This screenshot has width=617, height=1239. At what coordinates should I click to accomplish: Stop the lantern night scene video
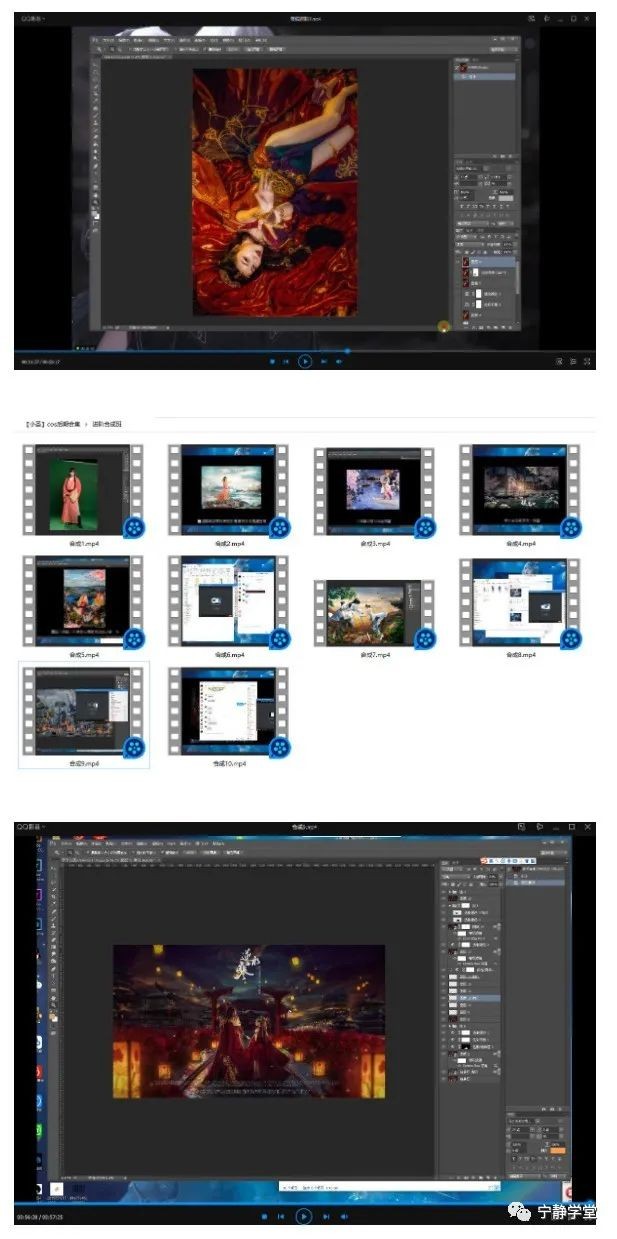[264, 1216]
